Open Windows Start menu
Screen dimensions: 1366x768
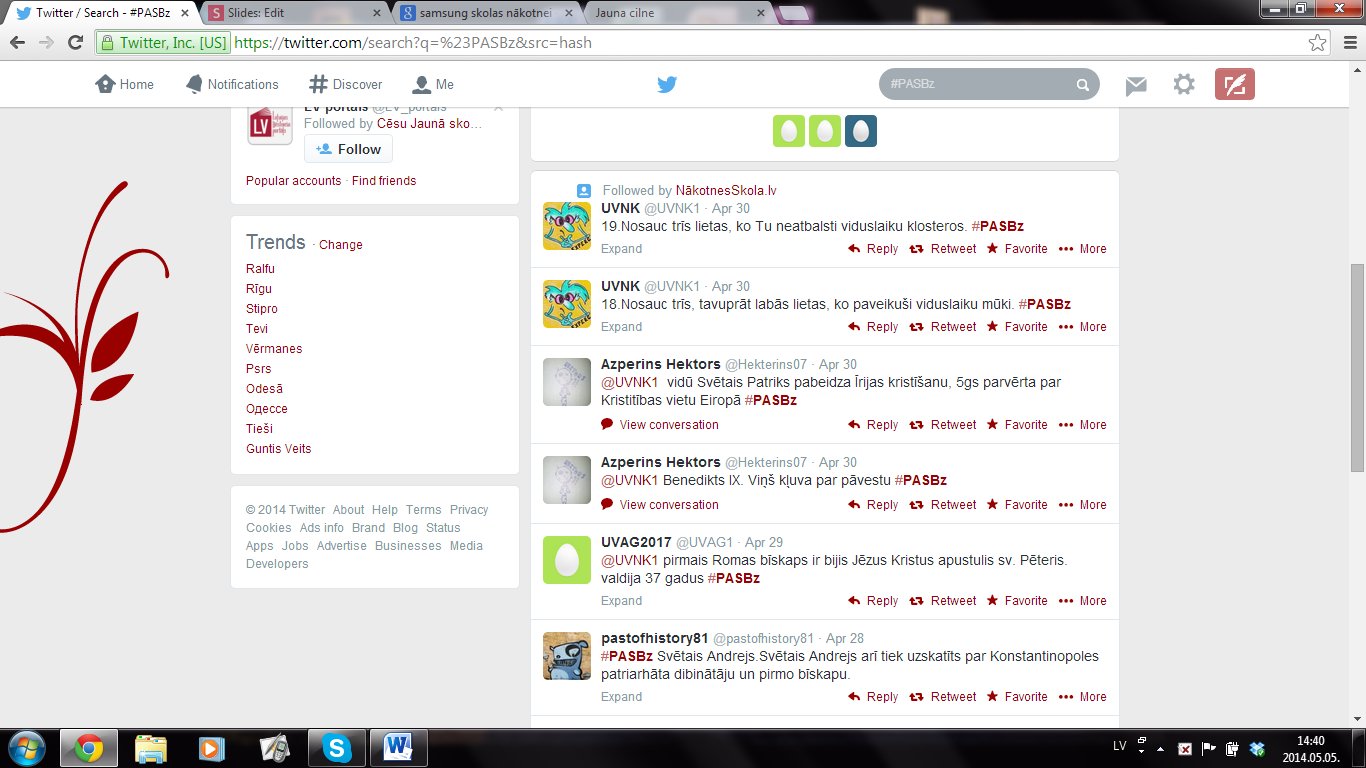26,748
